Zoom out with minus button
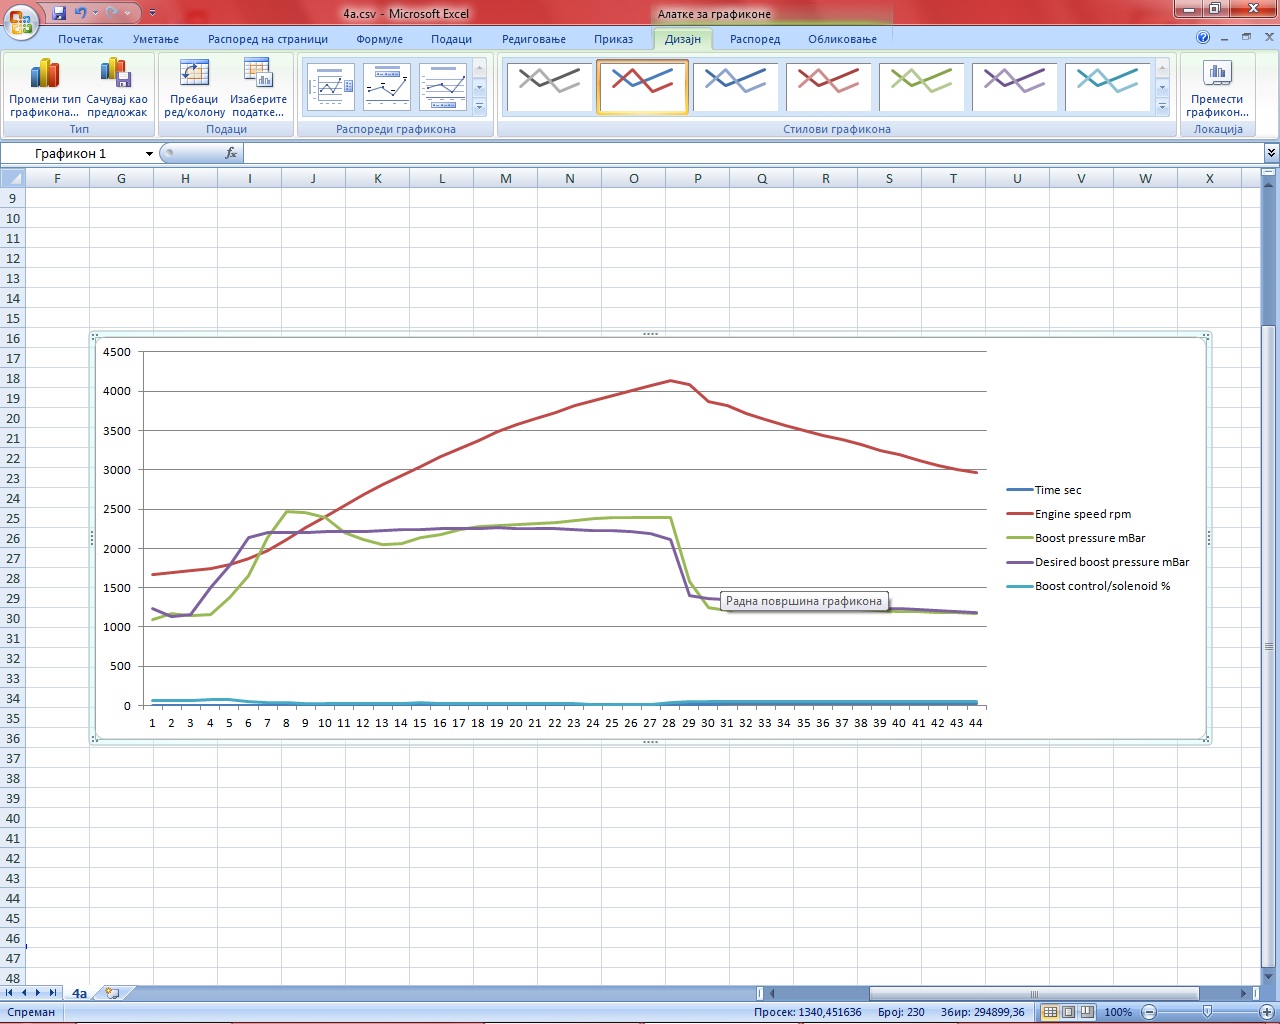 [1149, 1012]
